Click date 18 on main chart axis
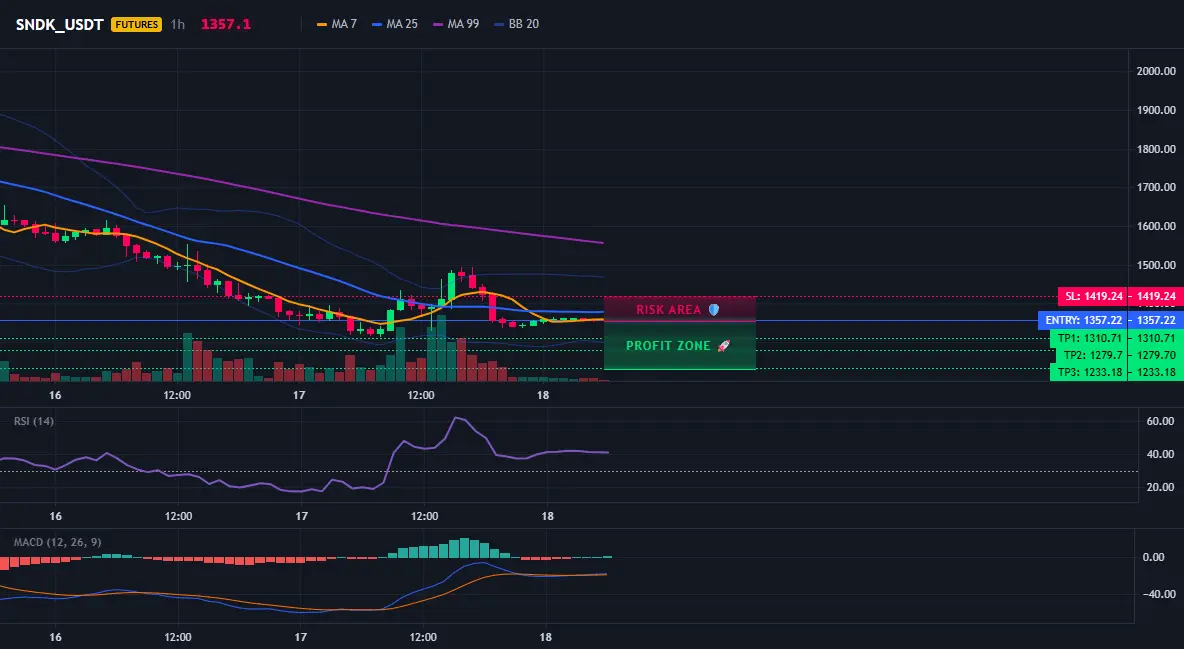The width and height of the screenshot is (1184, 649). click(x=543, y=395)
